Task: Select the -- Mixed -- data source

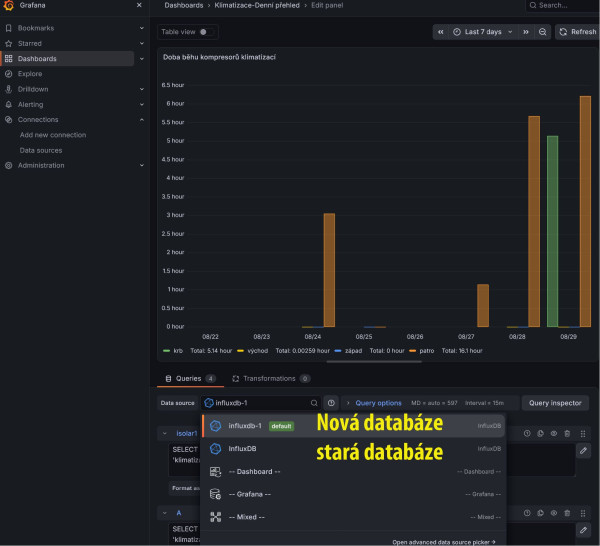Action: [353, 517]
